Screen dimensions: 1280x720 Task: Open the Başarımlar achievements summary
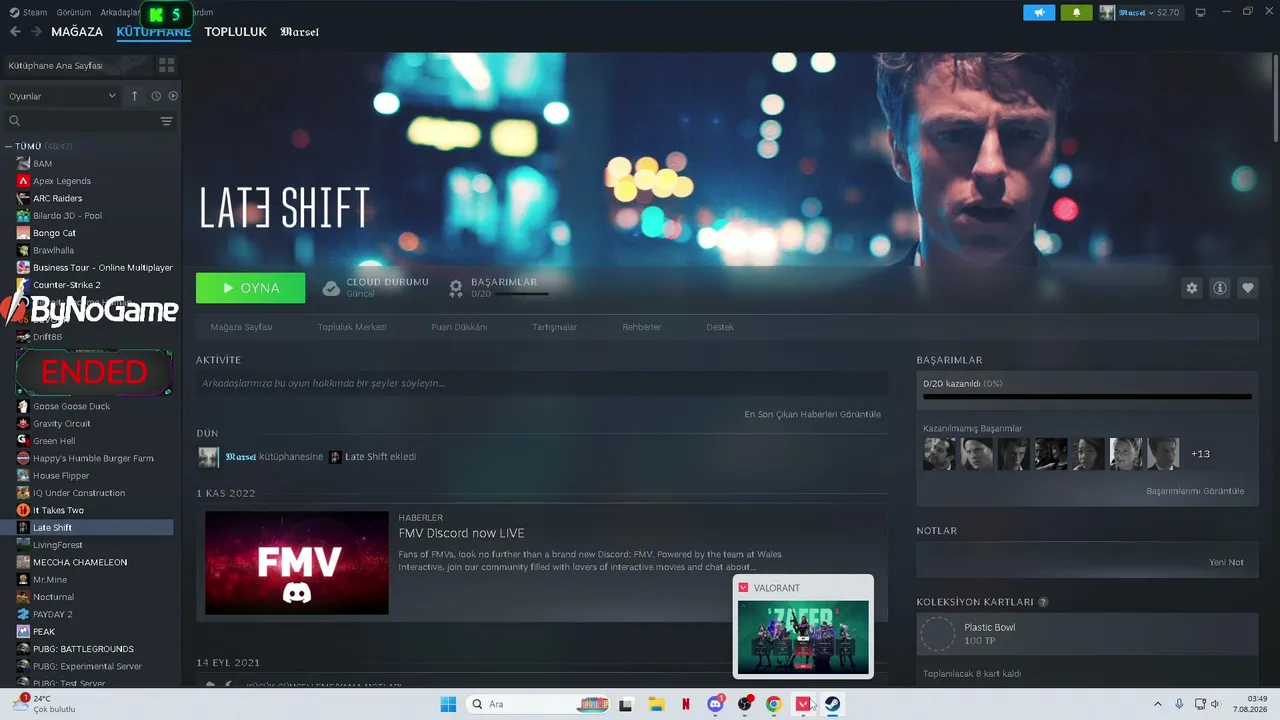[x=498, y=287]
